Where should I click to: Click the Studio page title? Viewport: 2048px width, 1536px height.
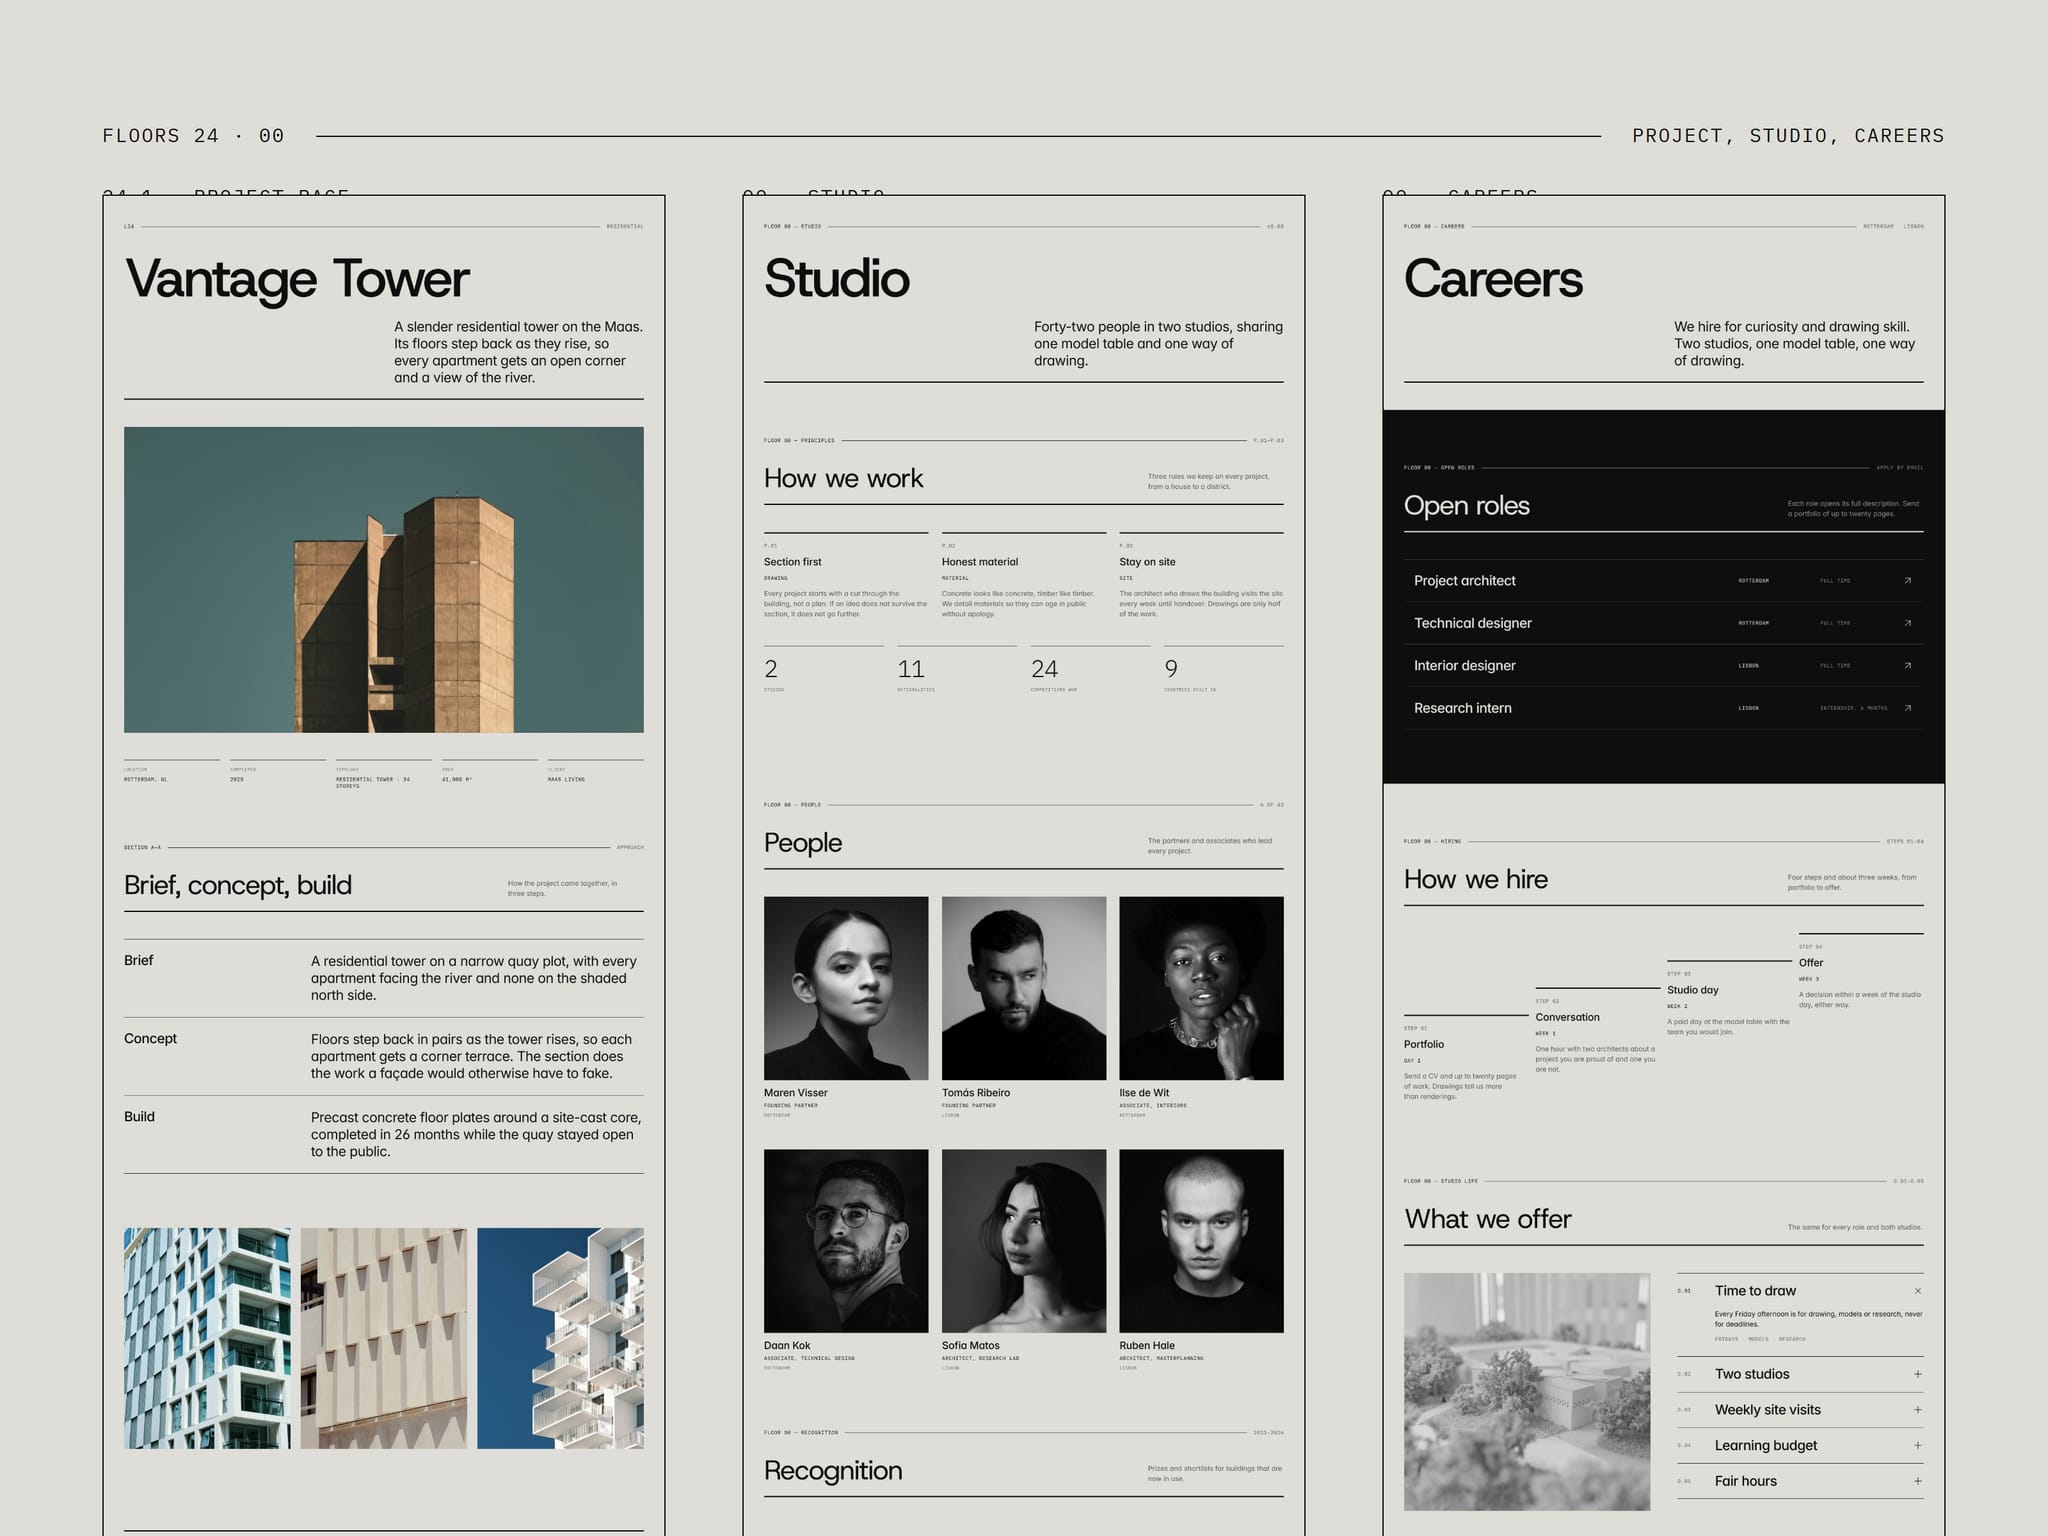[x=837, y=279]
